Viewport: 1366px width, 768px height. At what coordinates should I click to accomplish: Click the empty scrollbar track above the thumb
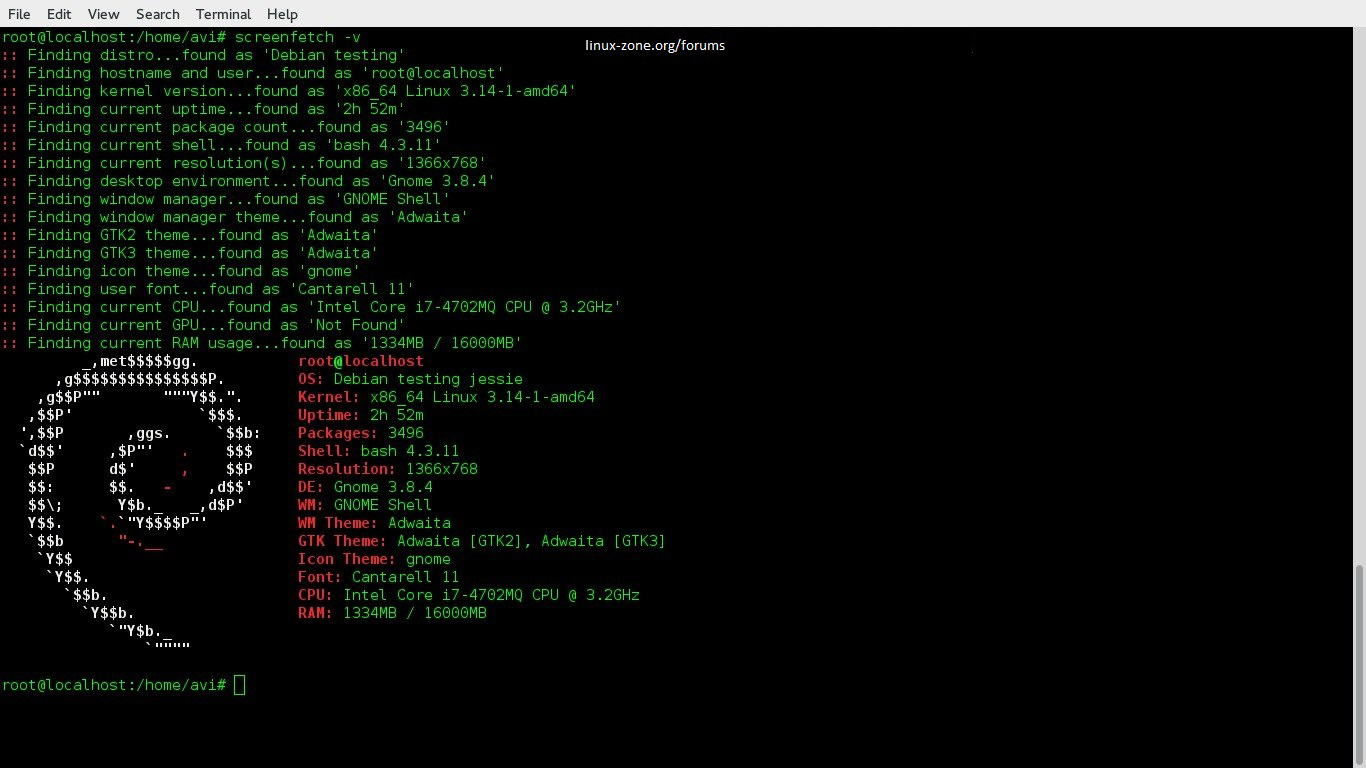point(1358,300)
